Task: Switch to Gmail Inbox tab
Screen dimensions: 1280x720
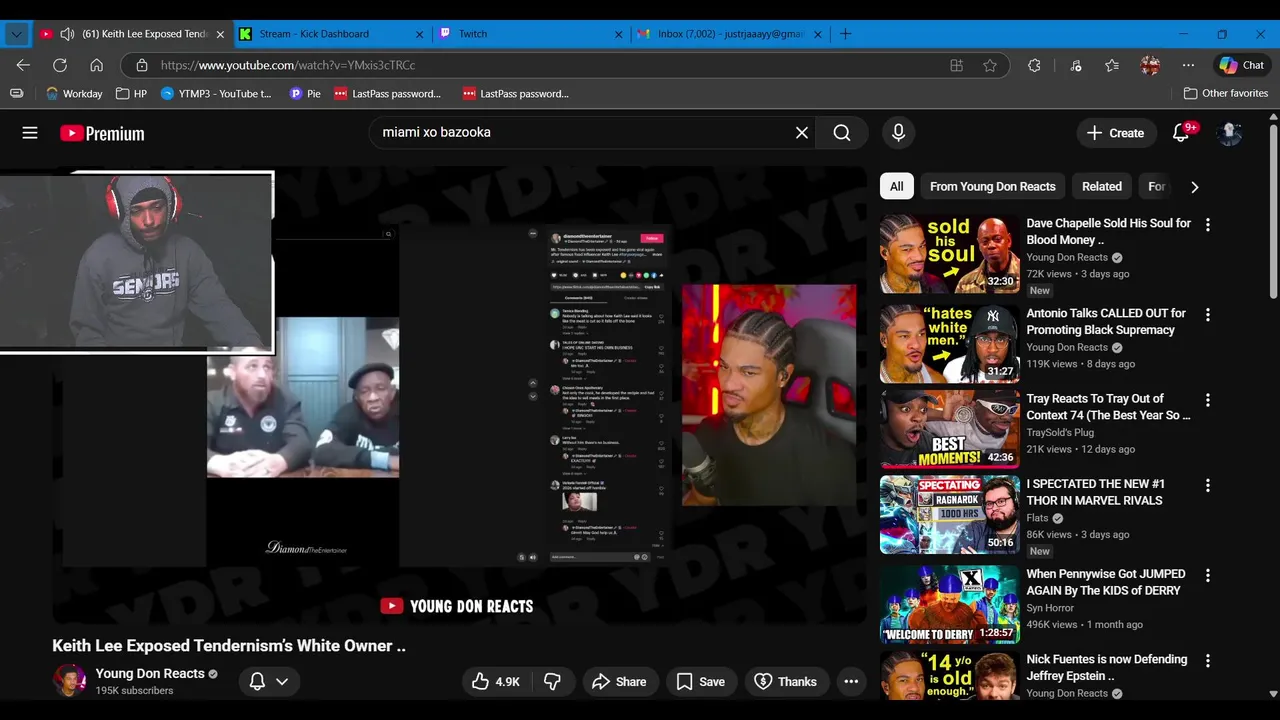Action: coord(731,34)
